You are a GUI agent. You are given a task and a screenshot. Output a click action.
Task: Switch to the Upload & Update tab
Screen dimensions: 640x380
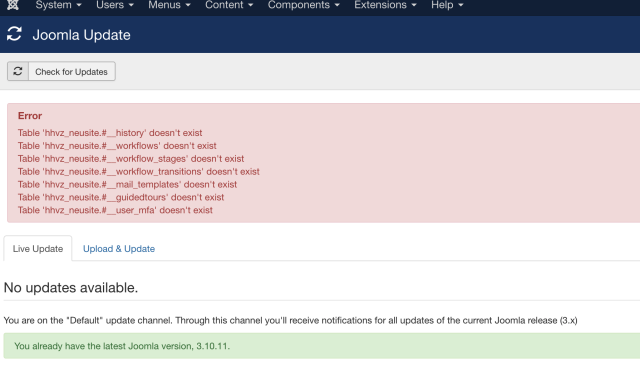coord(119,249)
